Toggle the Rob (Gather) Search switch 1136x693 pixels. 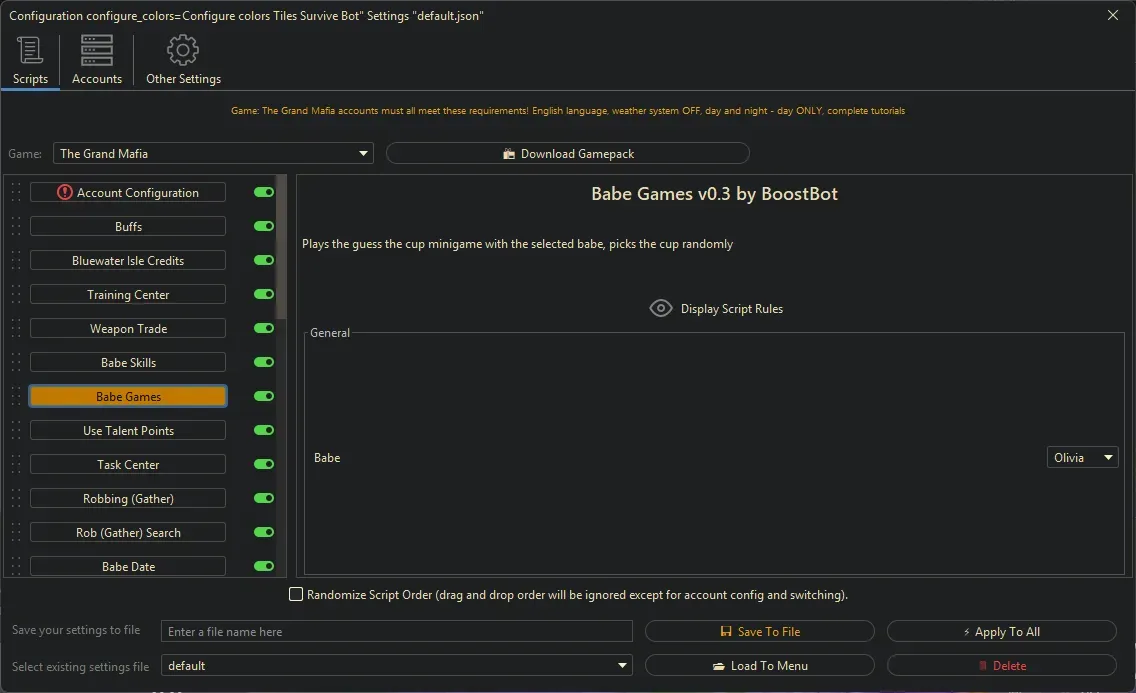264,532
